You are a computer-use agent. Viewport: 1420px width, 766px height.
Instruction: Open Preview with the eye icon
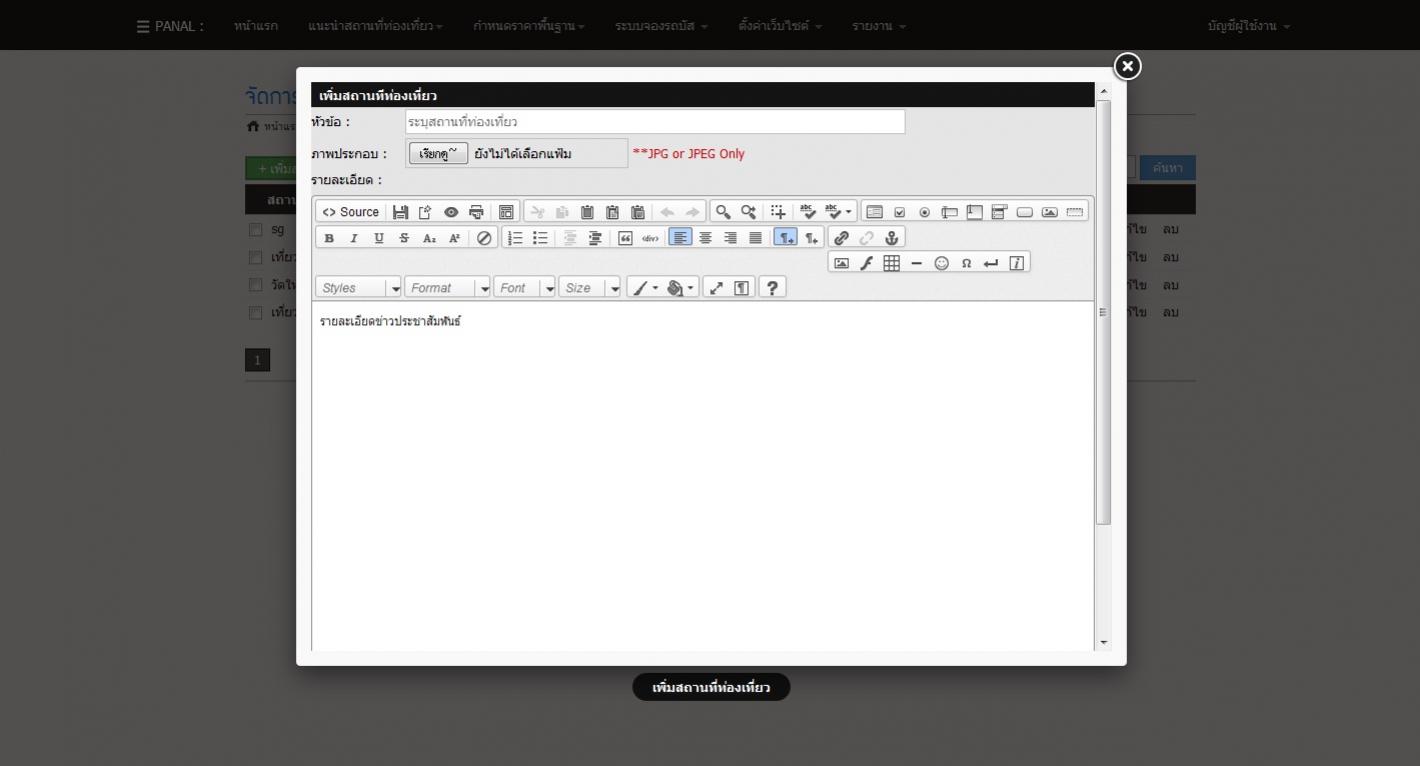(451, 212)
